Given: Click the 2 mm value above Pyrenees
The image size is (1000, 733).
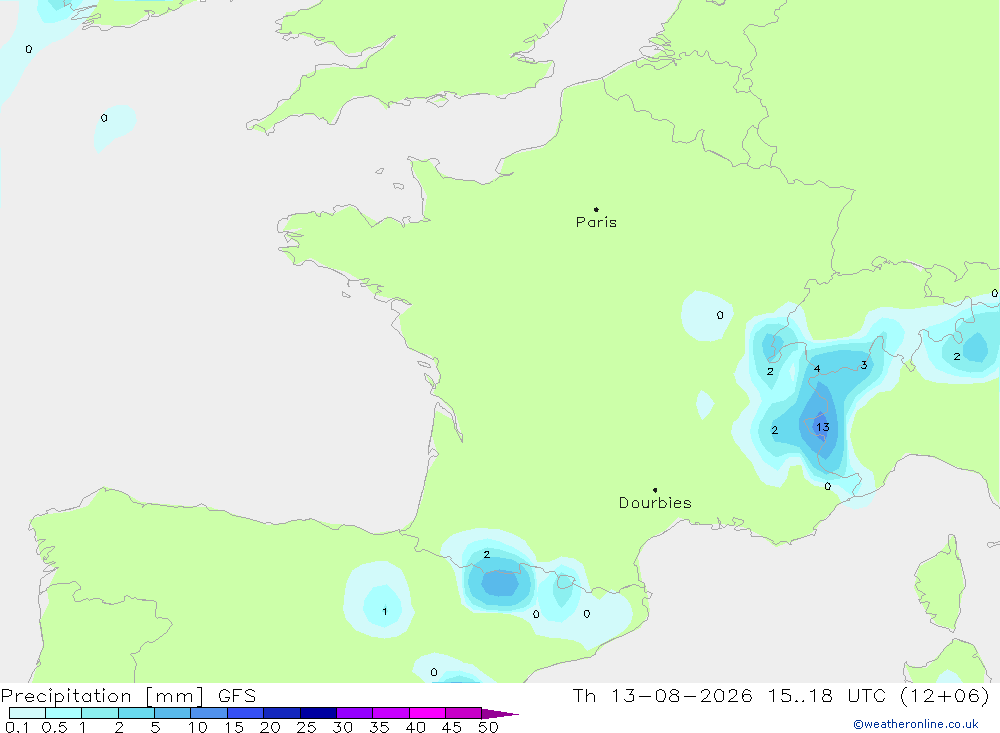Looking at the screenshot, I should pos(487,554).
